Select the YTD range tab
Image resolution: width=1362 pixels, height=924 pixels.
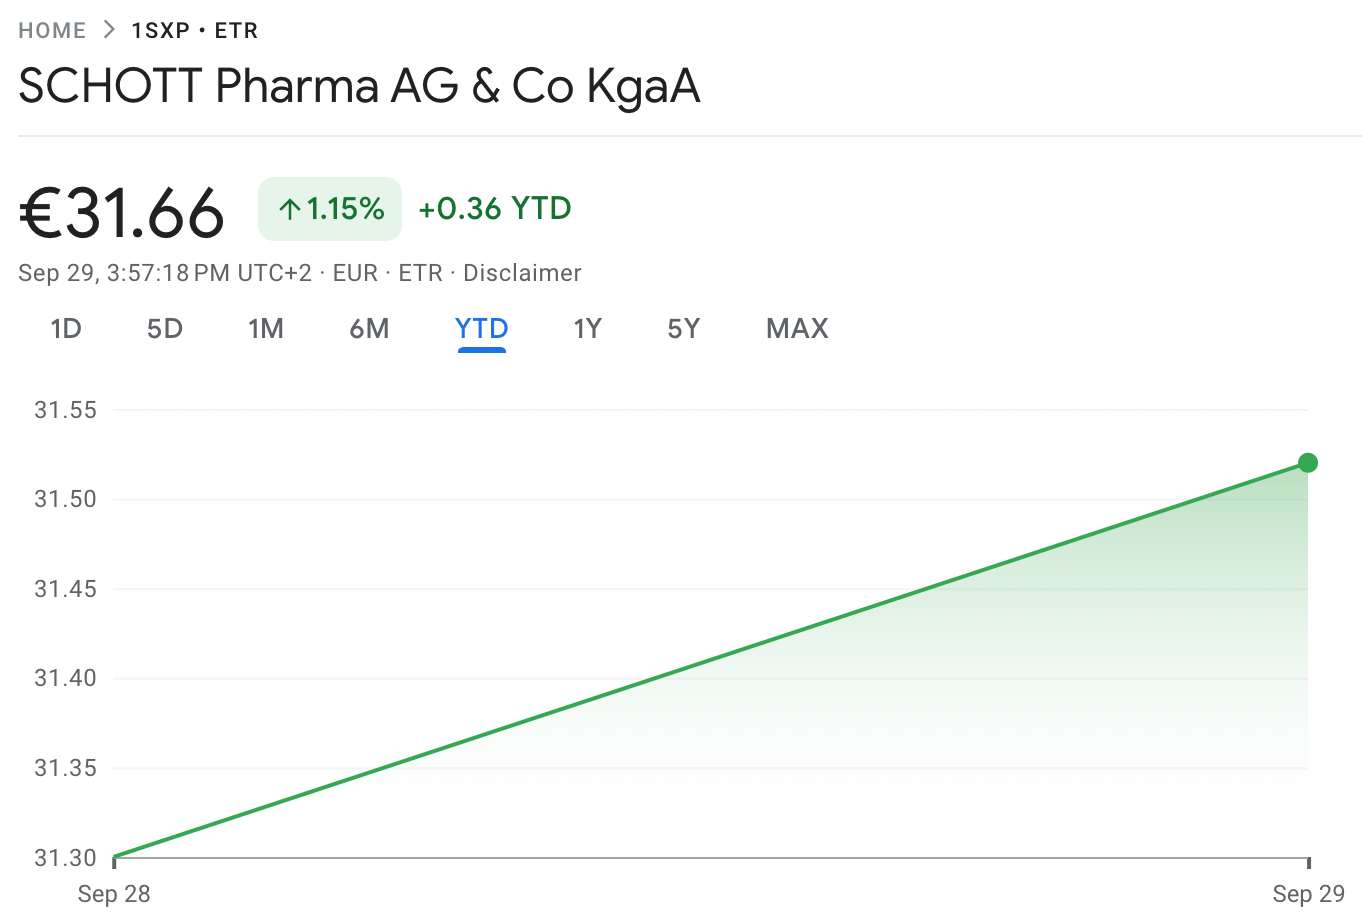(x=482, y=328)
